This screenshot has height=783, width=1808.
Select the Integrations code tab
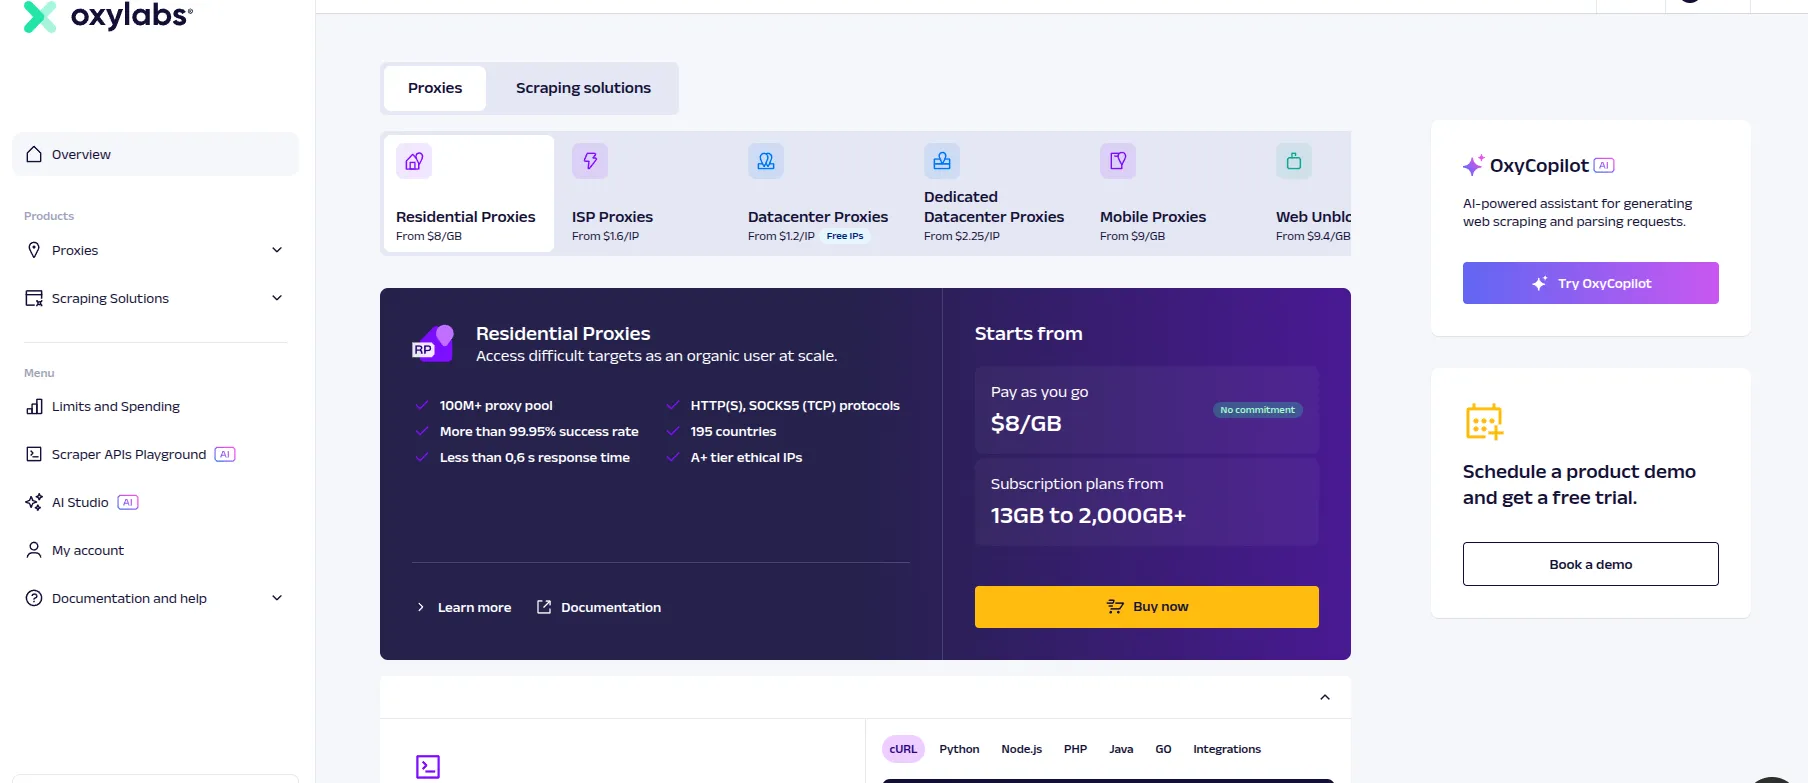(1227, 749)
